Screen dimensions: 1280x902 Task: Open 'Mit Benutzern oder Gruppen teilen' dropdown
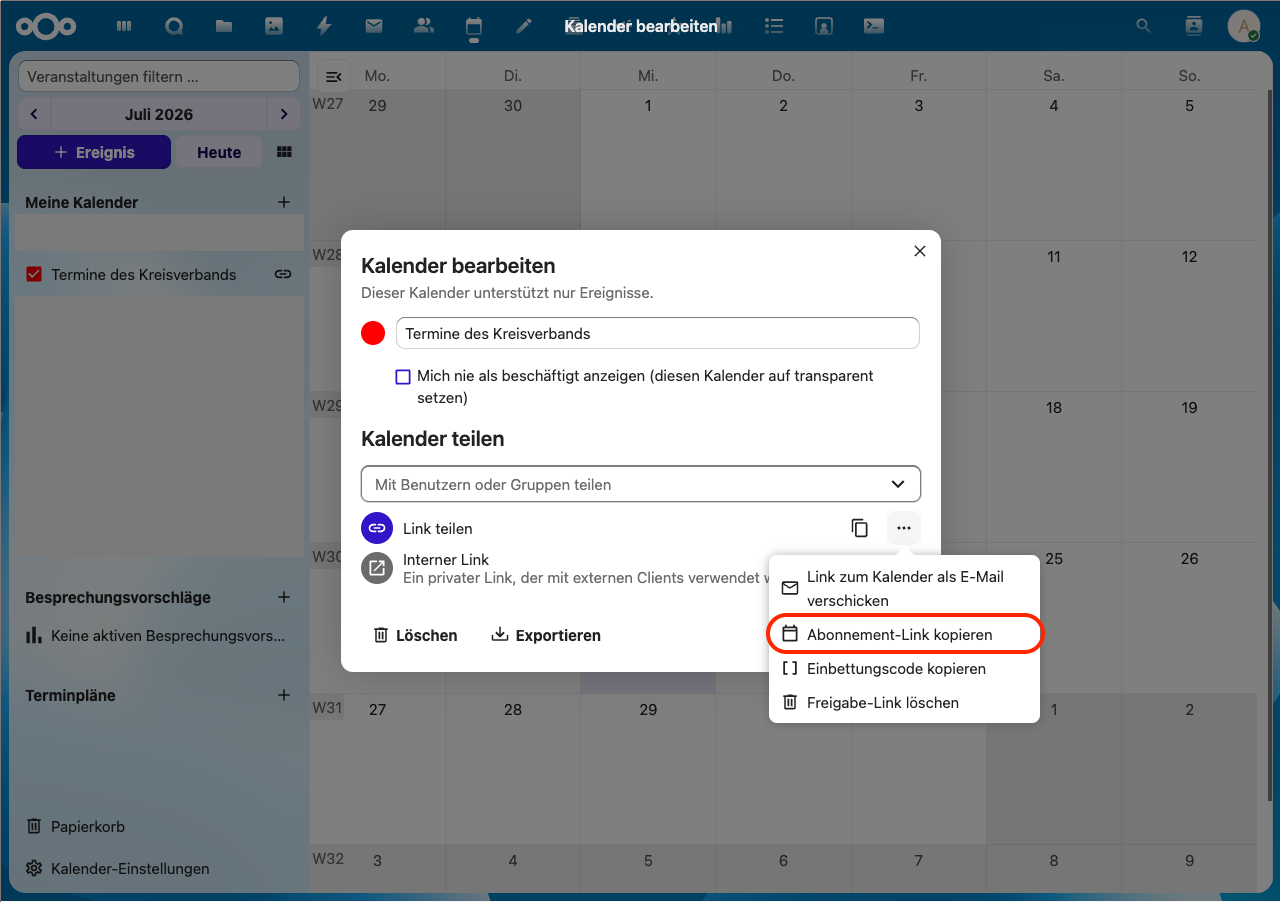641,484
